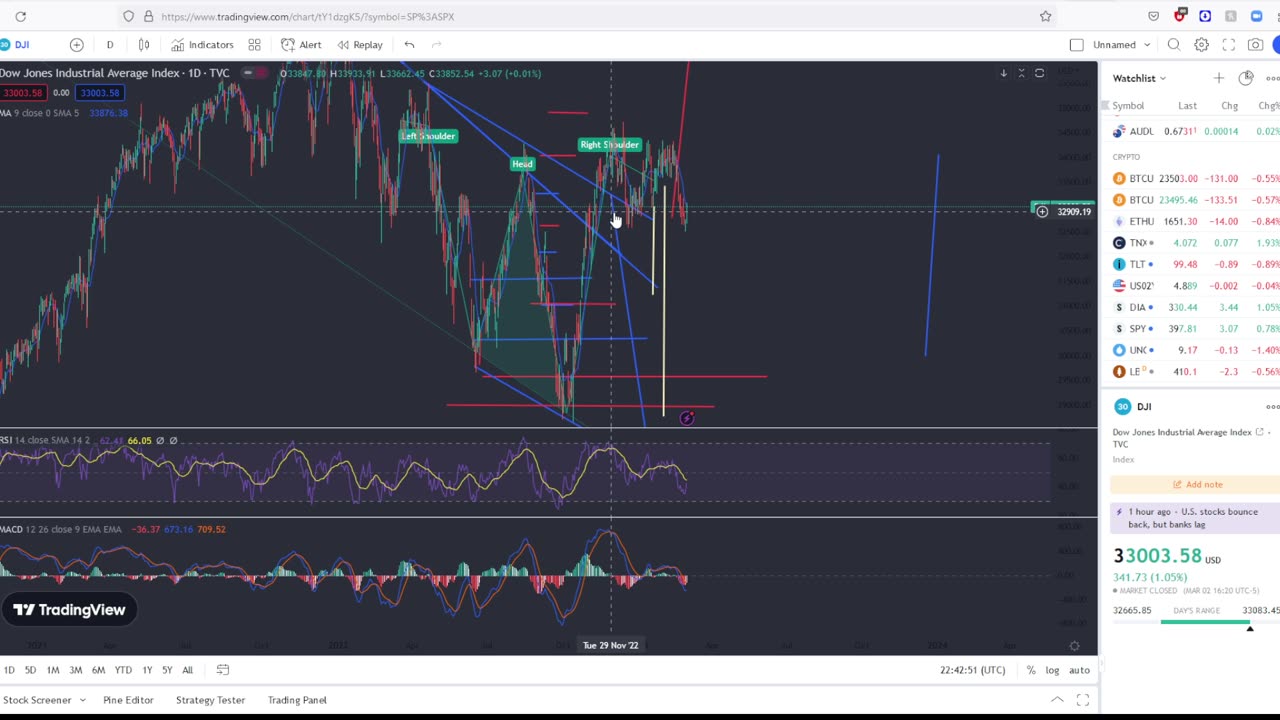Start bar Replay mode
Screen dimensions: 1280x720
[x=360, y=45]
